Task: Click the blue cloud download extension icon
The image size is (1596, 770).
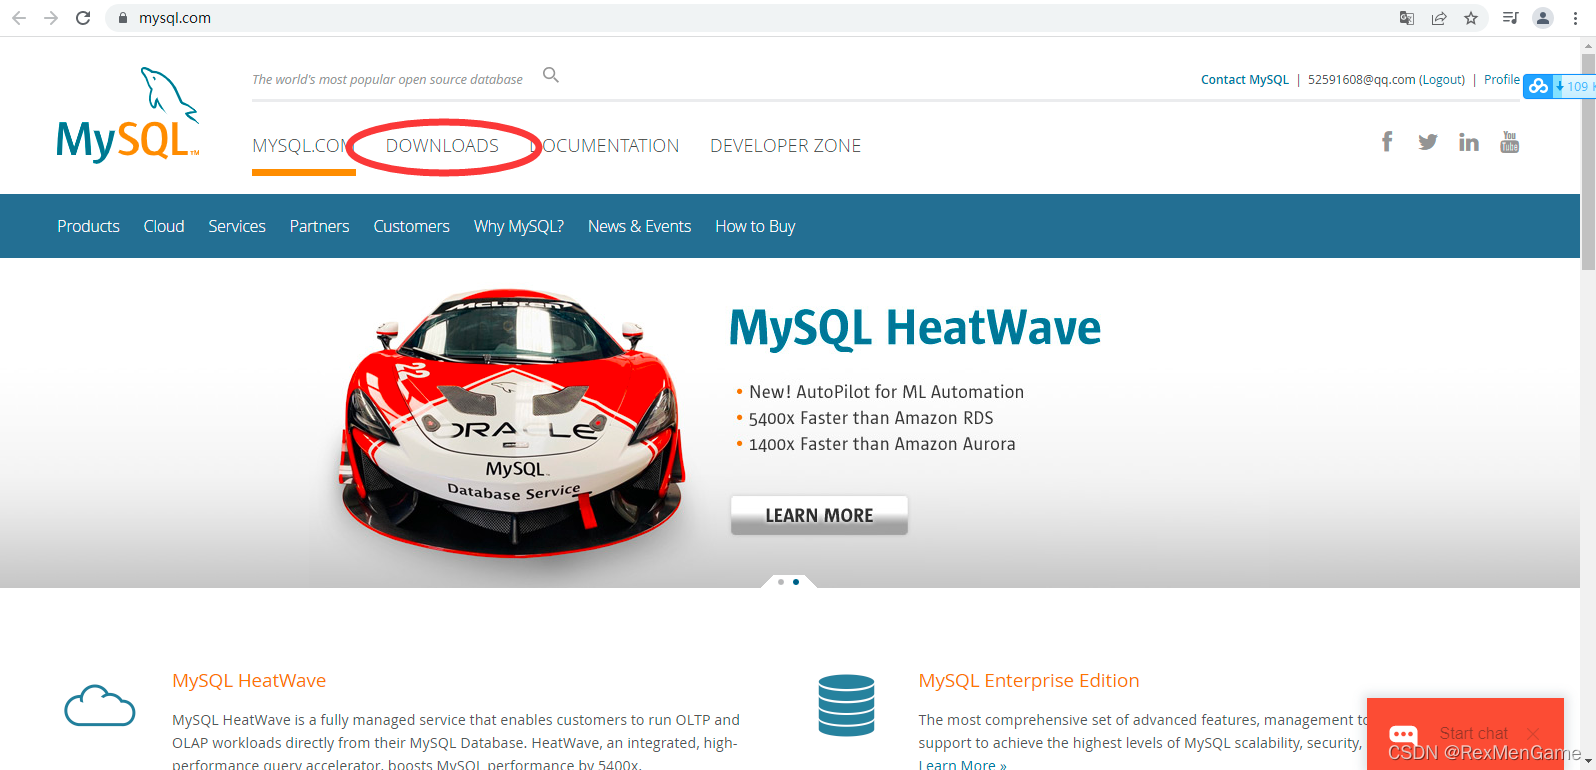Action: click(x=1538, y=86)
